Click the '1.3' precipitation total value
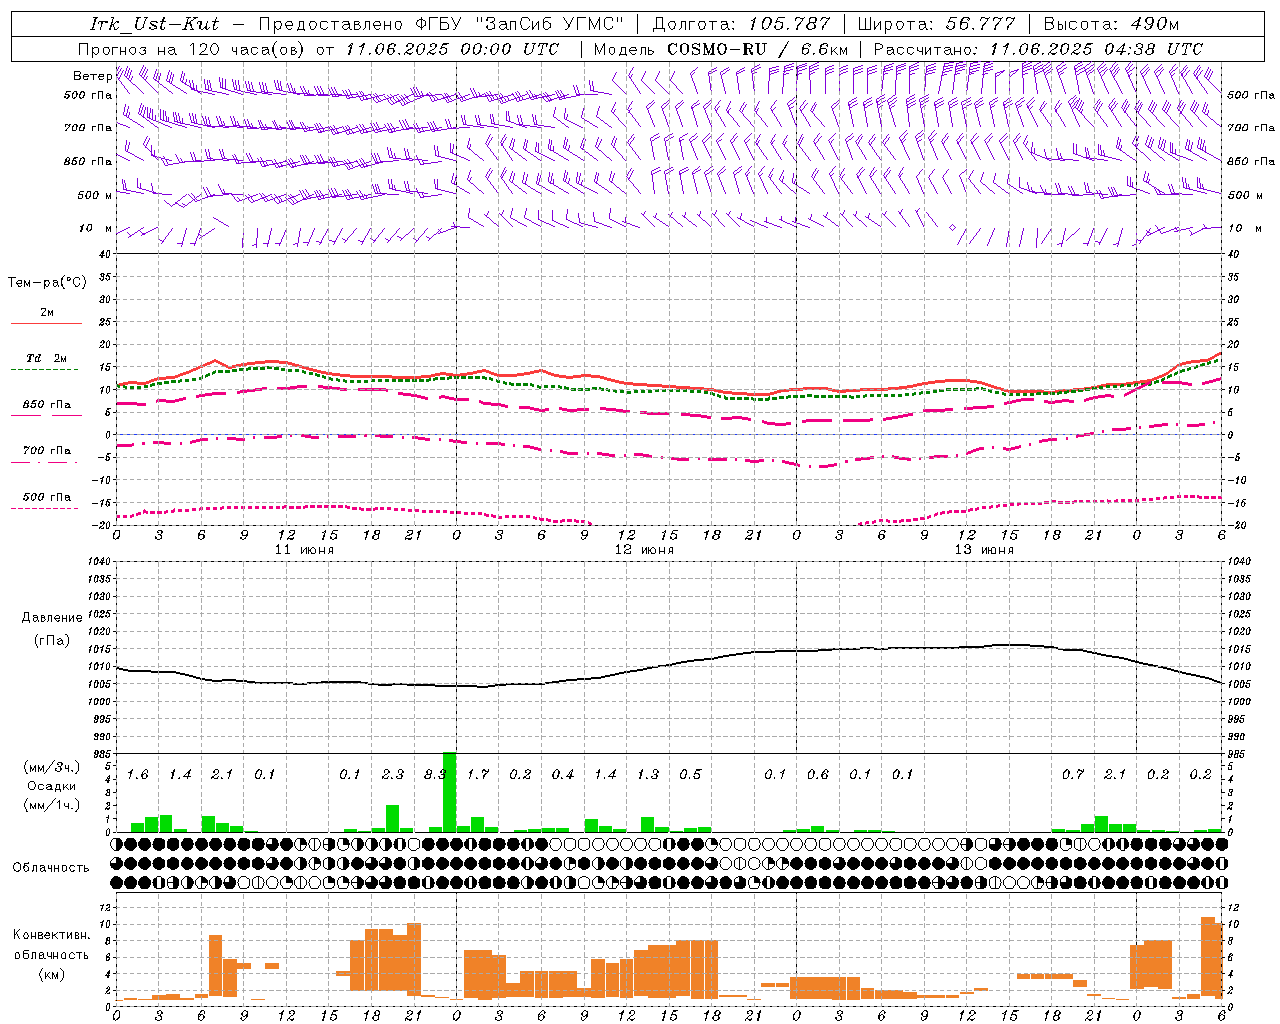Image resolution: width=1280 pixels, height=1024 pixels. tap(648, 775)
